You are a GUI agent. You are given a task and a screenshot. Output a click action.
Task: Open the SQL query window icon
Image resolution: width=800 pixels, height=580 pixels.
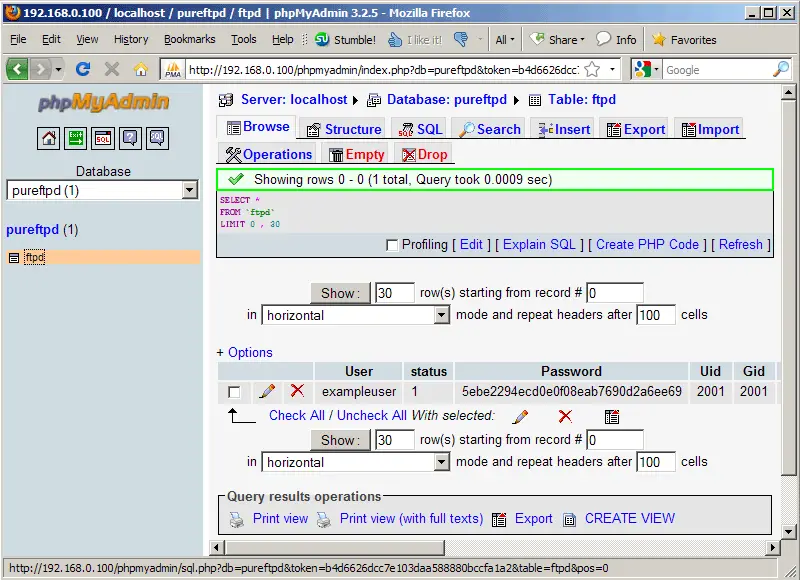tap(103, 138)
